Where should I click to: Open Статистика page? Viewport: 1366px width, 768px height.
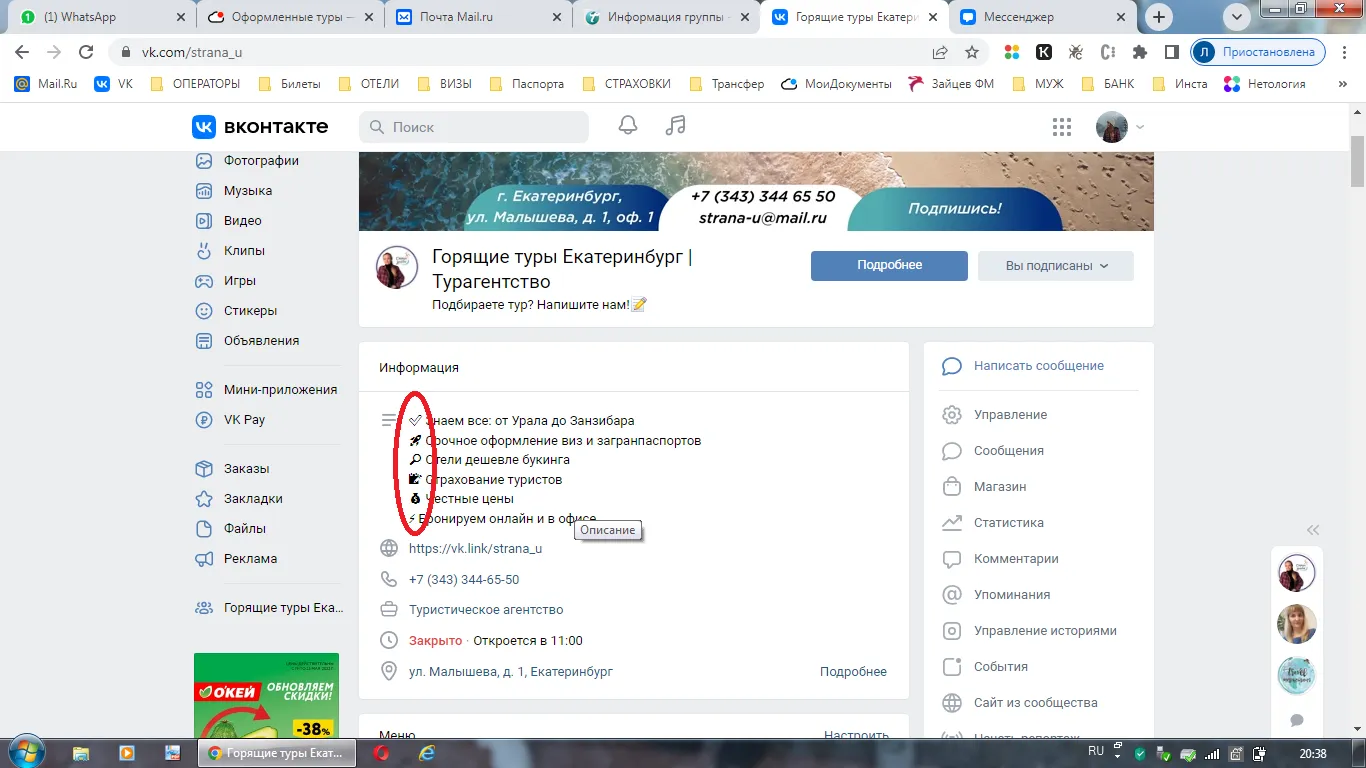coord(993,523)
